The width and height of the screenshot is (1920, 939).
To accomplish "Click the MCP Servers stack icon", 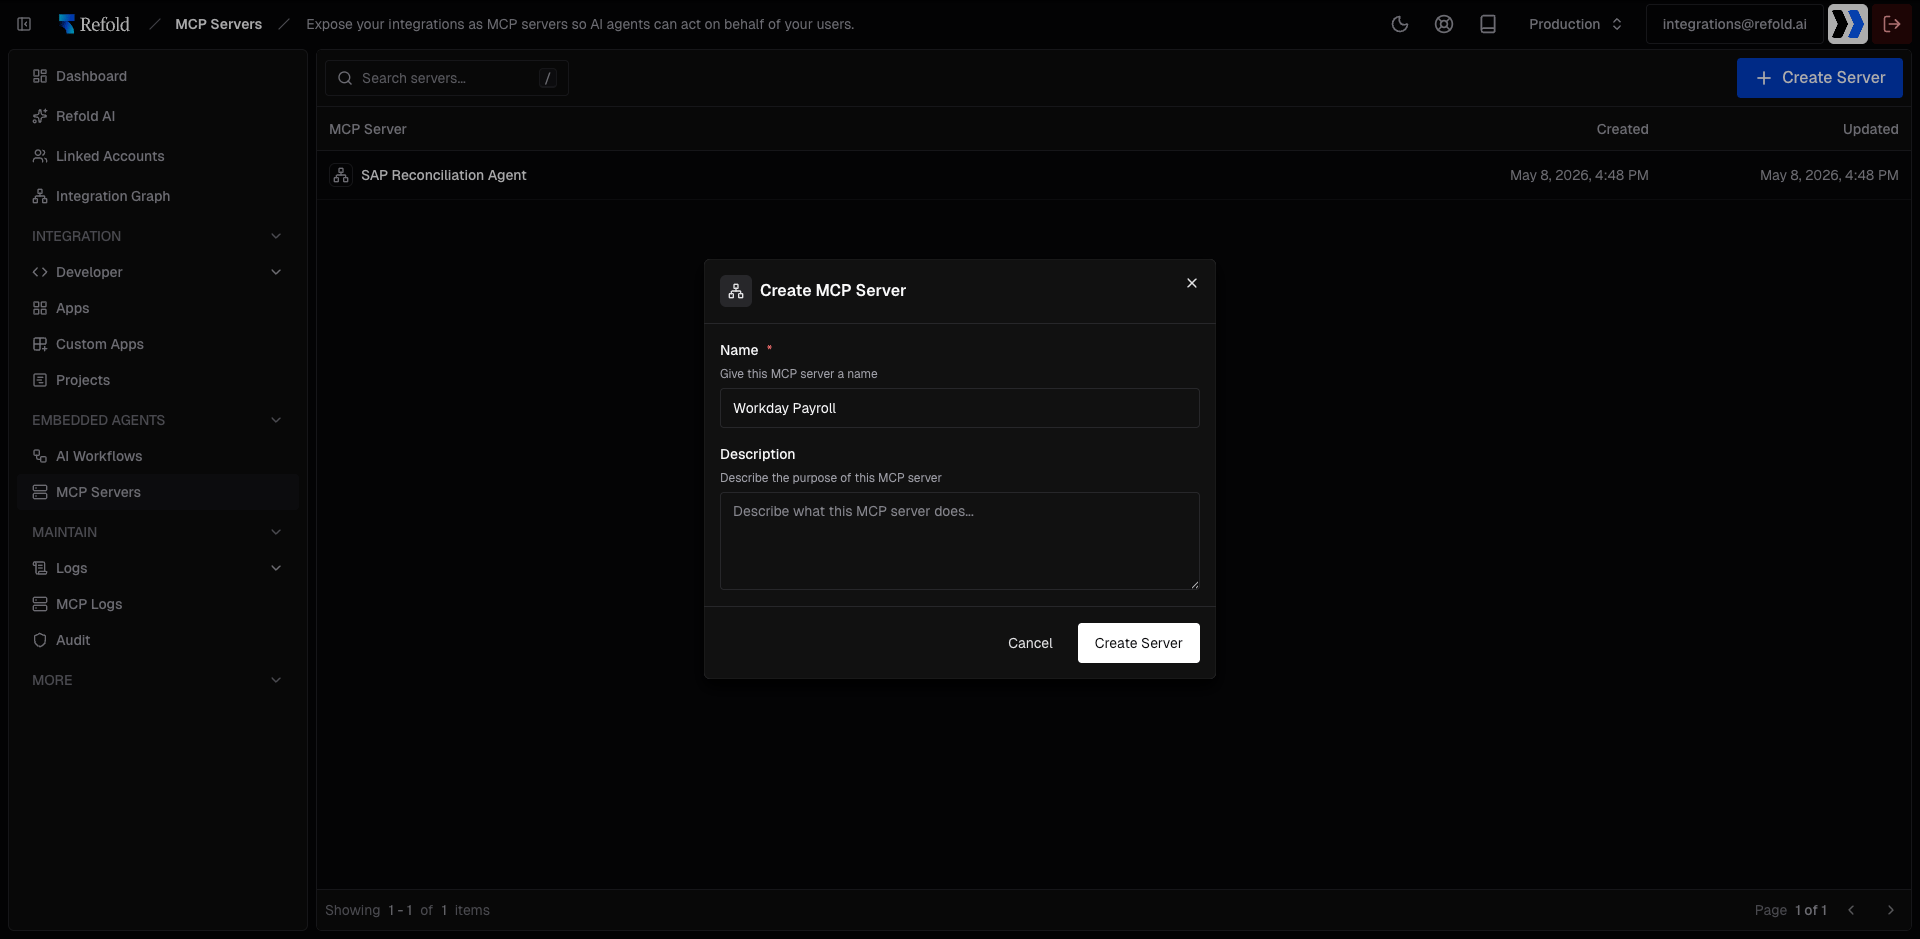I will 40,492.
